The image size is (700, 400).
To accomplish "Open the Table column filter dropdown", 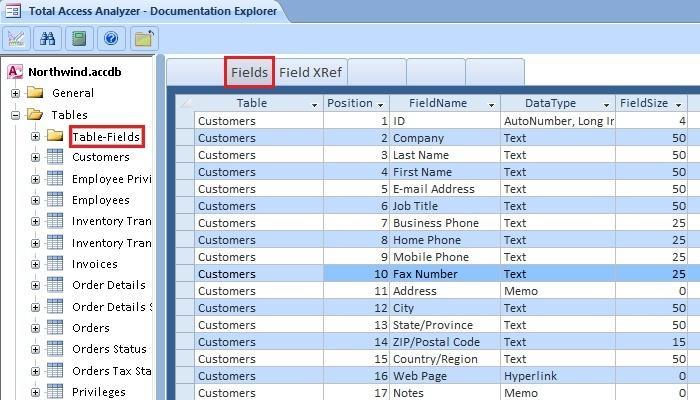I will [x=314, y=104].
